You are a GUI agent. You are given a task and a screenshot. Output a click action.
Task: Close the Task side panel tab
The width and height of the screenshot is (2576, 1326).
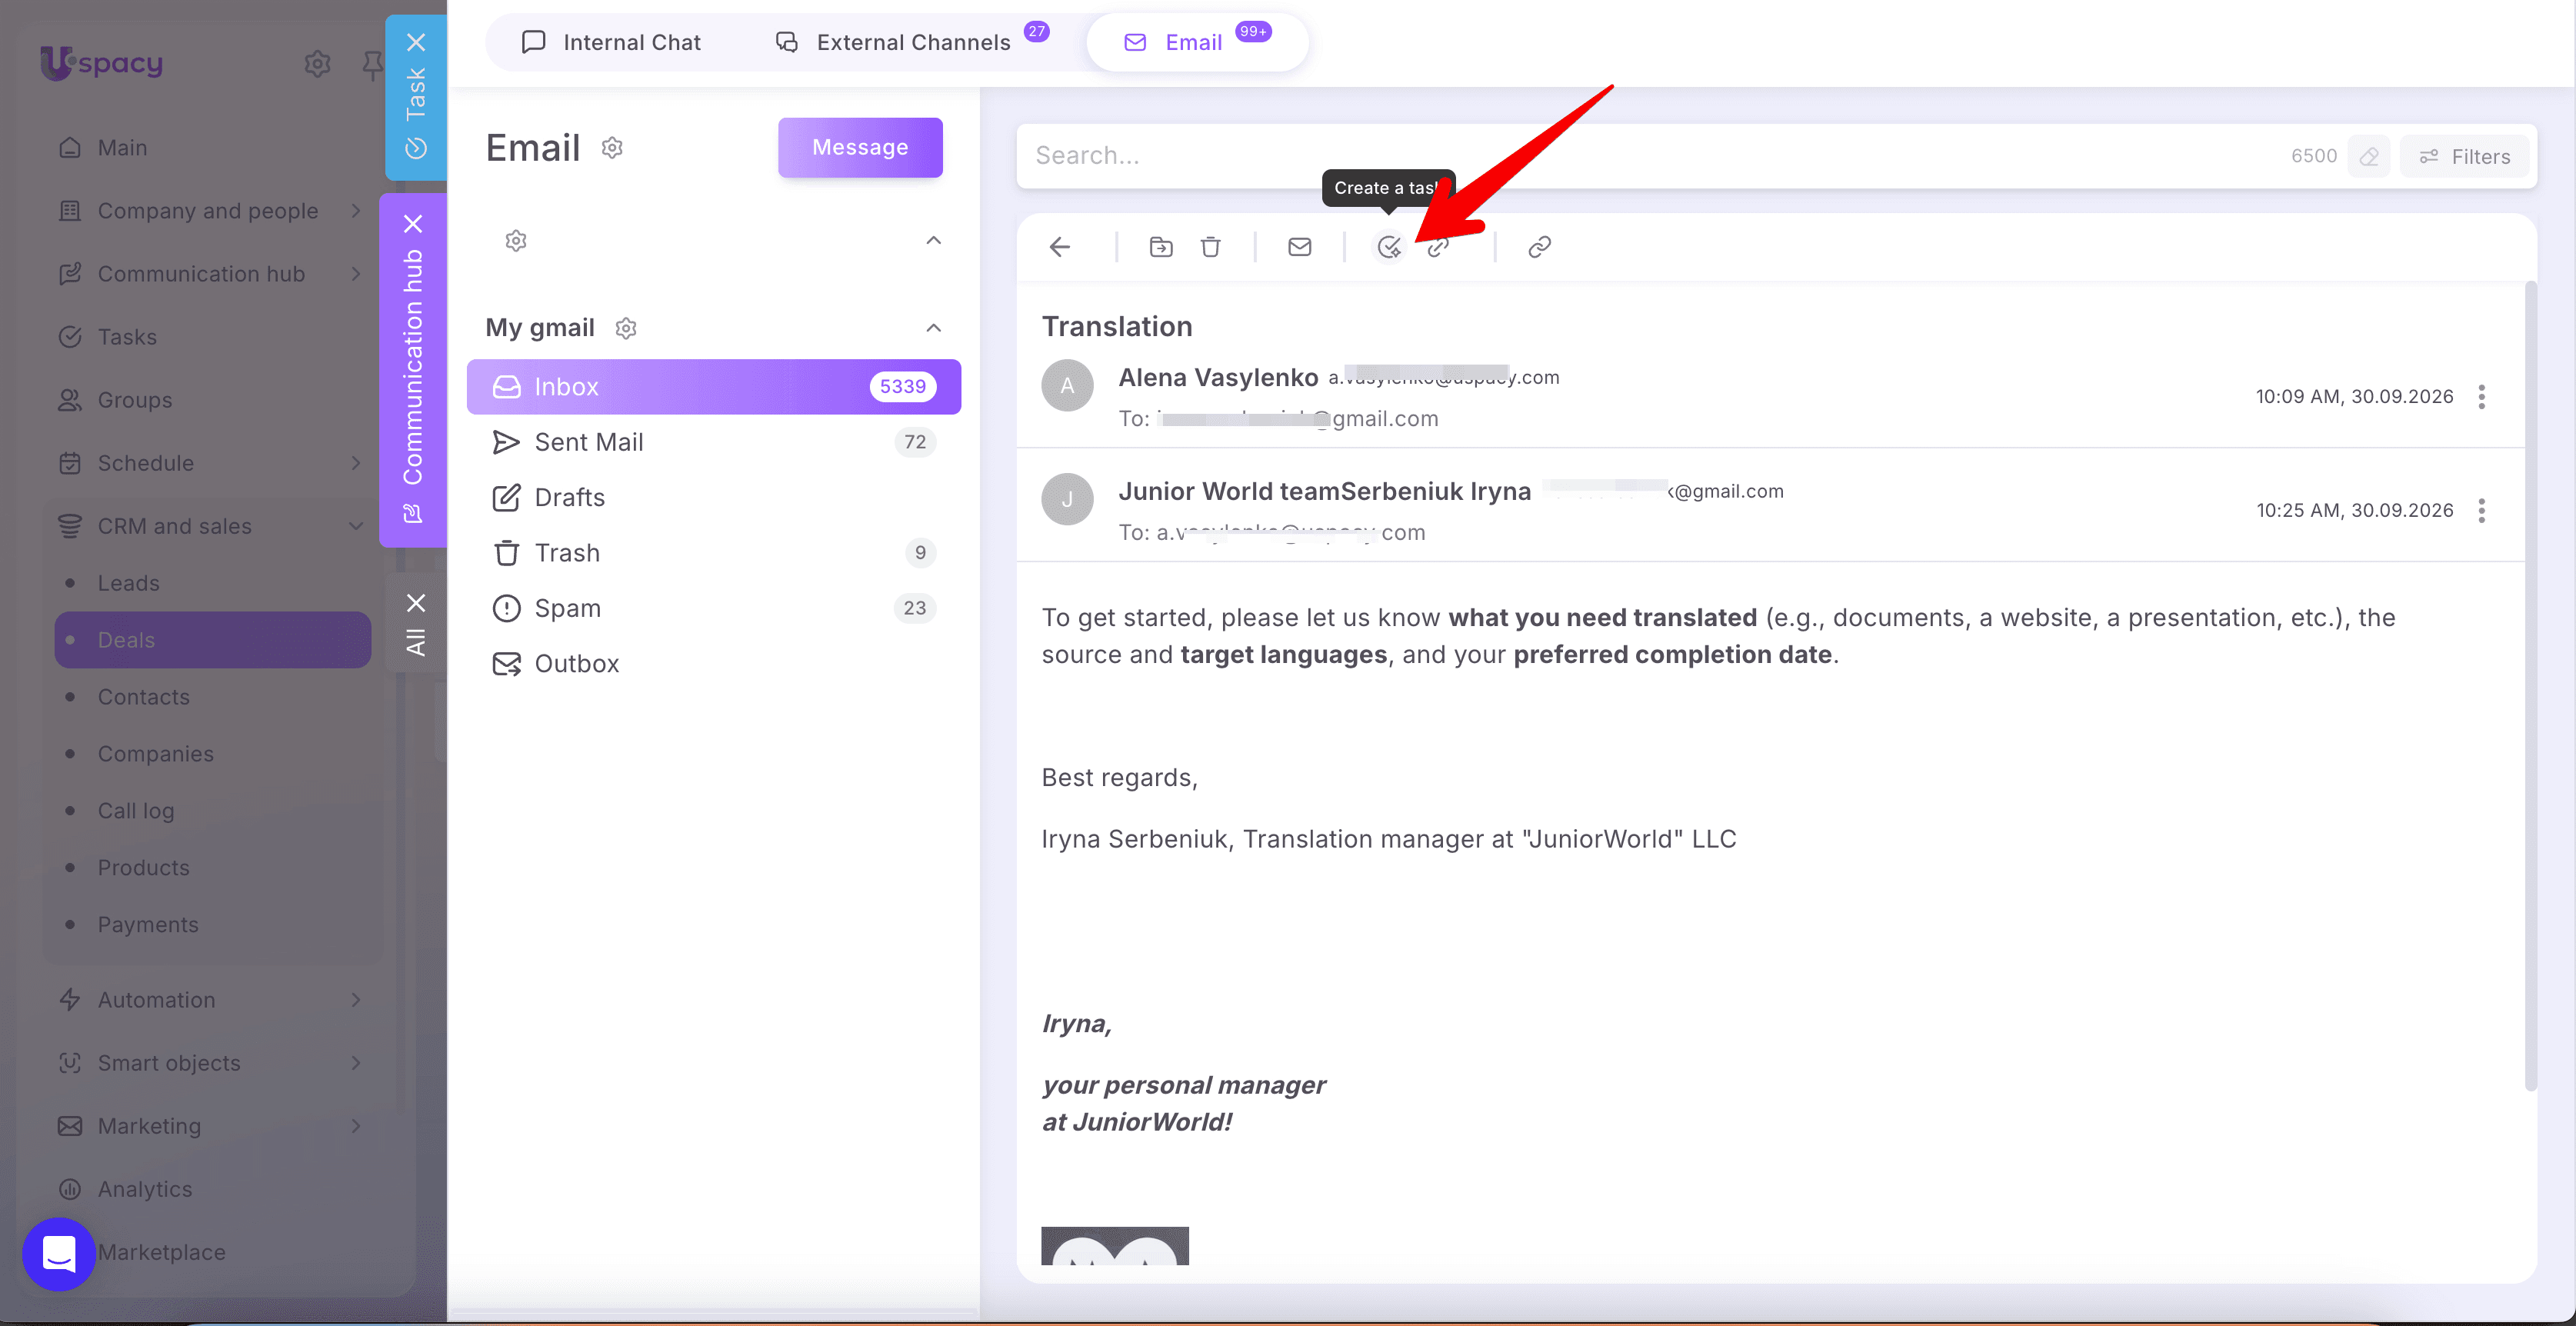click(416, 42)
